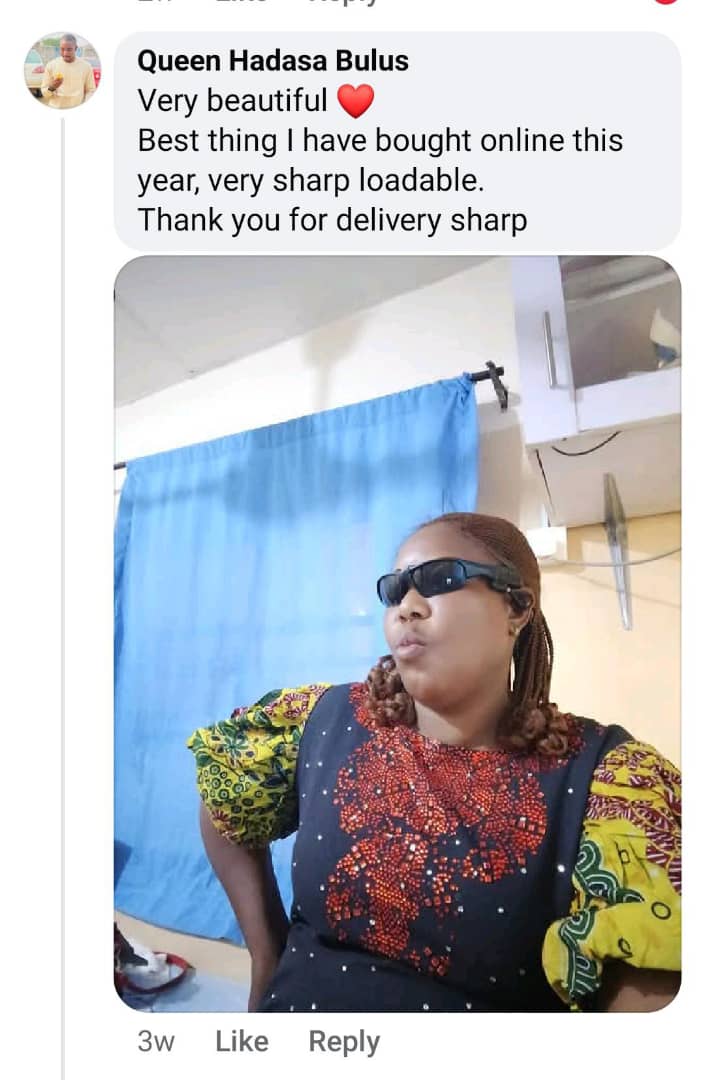Image resolution: width=705 pixels, height=1080 pixels.
Task: Click 'Thank you for delivery sharp' text
Action: (x=332, y=220)
